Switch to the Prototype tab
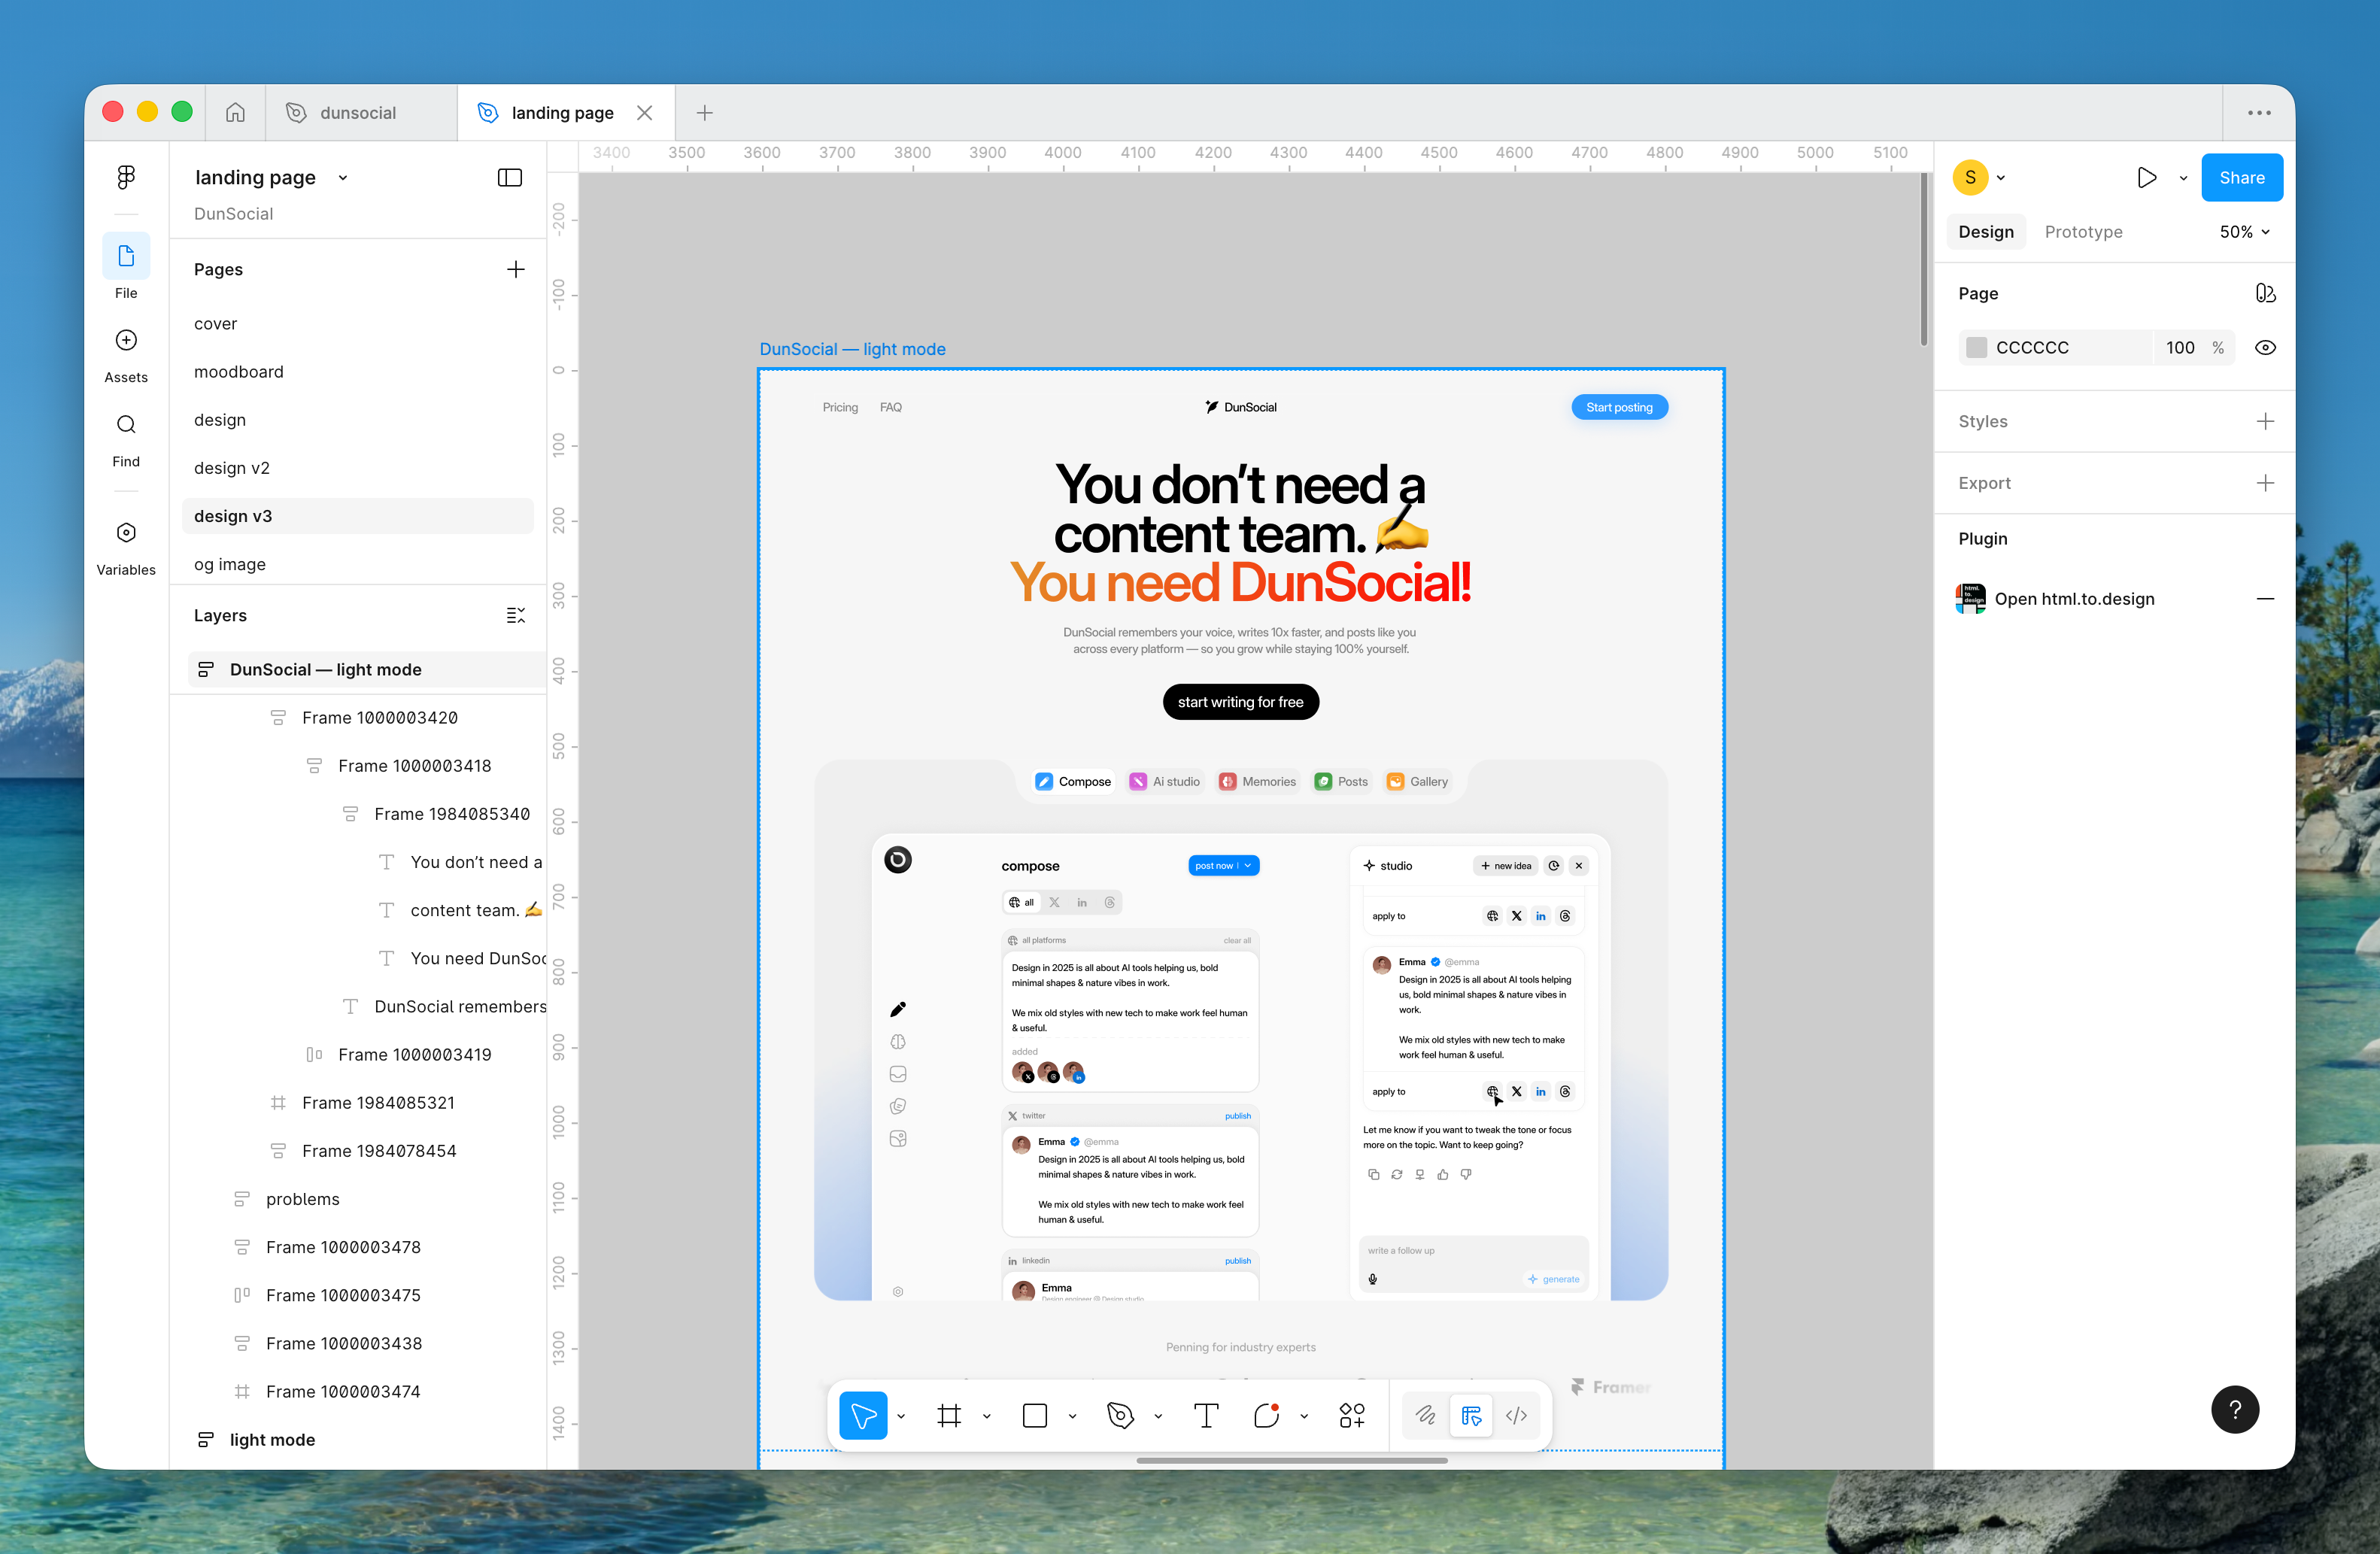 pyautogui.click(x=2083, y=232)
